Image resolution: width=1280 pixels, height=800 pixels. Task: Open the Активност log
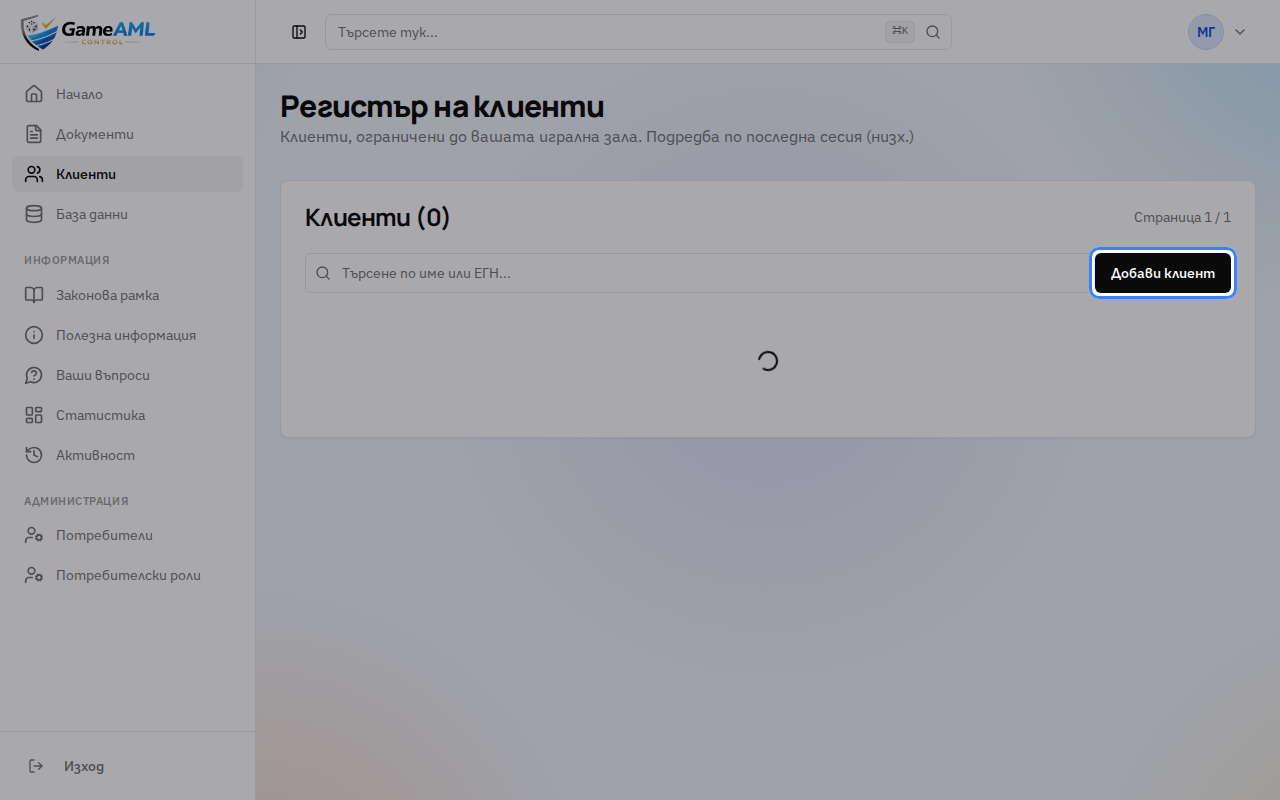[127, 455]
